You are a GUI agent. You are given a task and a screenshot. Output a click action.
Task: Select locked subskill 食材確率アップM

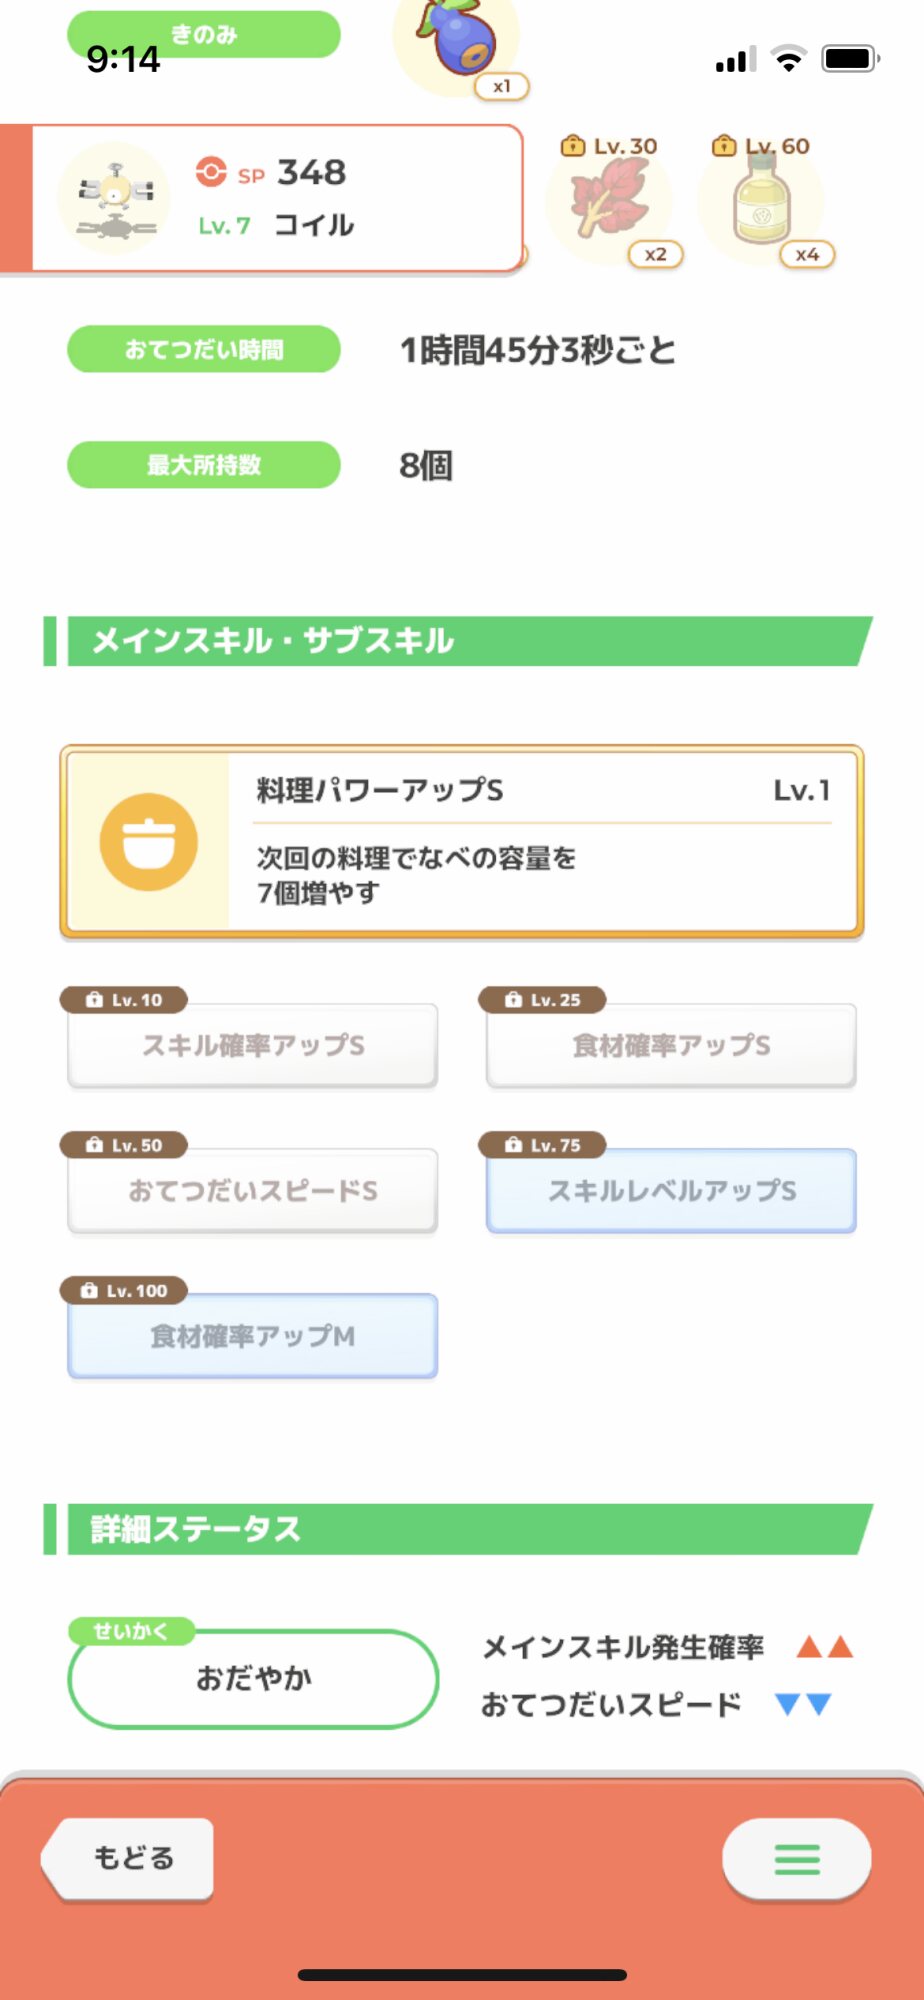[252, 1336]
